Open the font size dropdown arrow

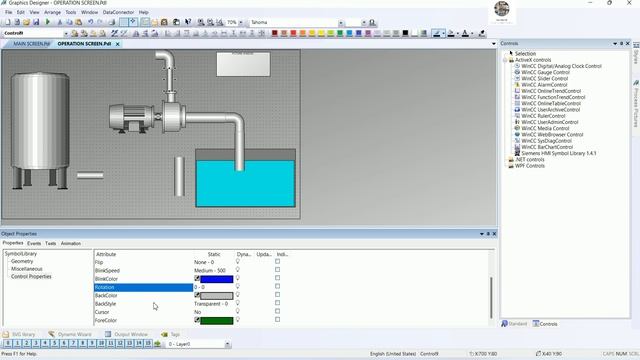tap(364, 22)
